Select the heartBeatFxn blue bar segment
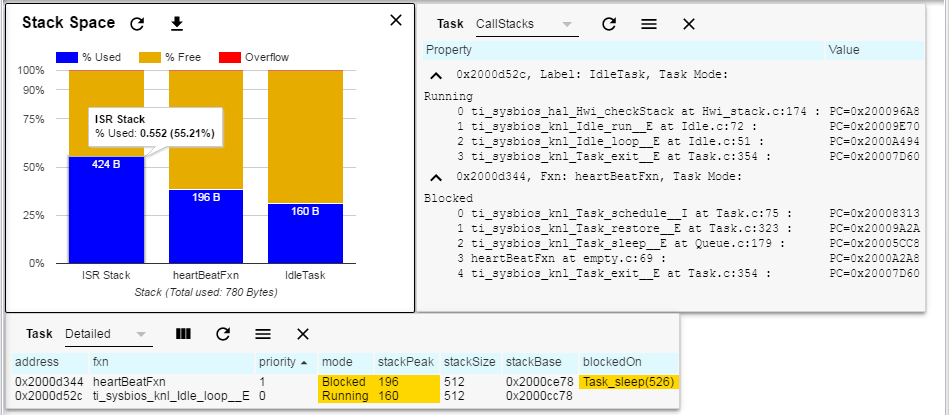 (x=206, y=226)
